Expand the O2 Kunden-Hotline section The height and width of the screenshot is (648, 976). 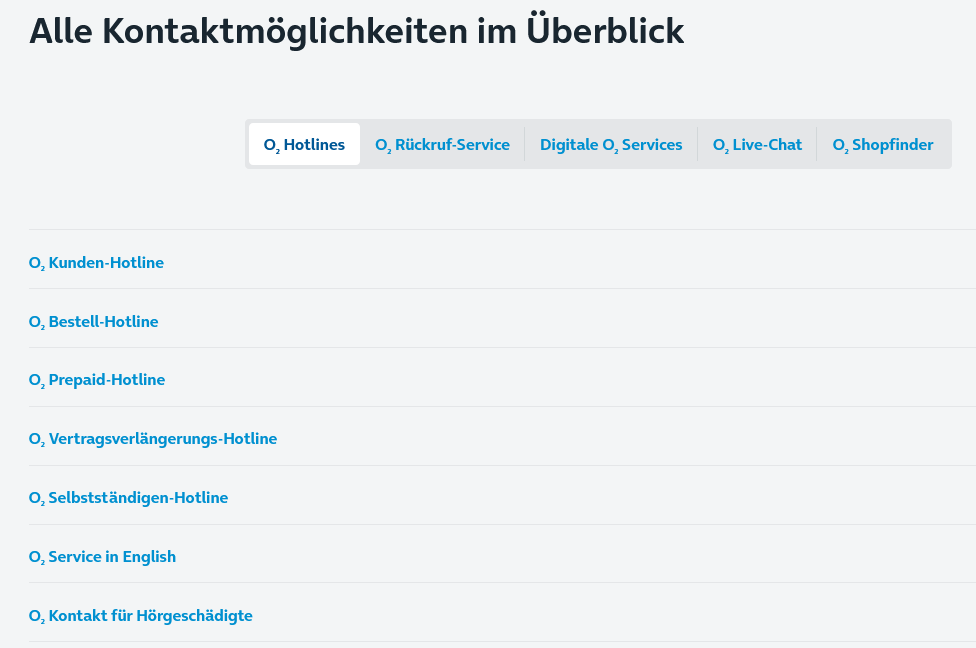(502, 259)
